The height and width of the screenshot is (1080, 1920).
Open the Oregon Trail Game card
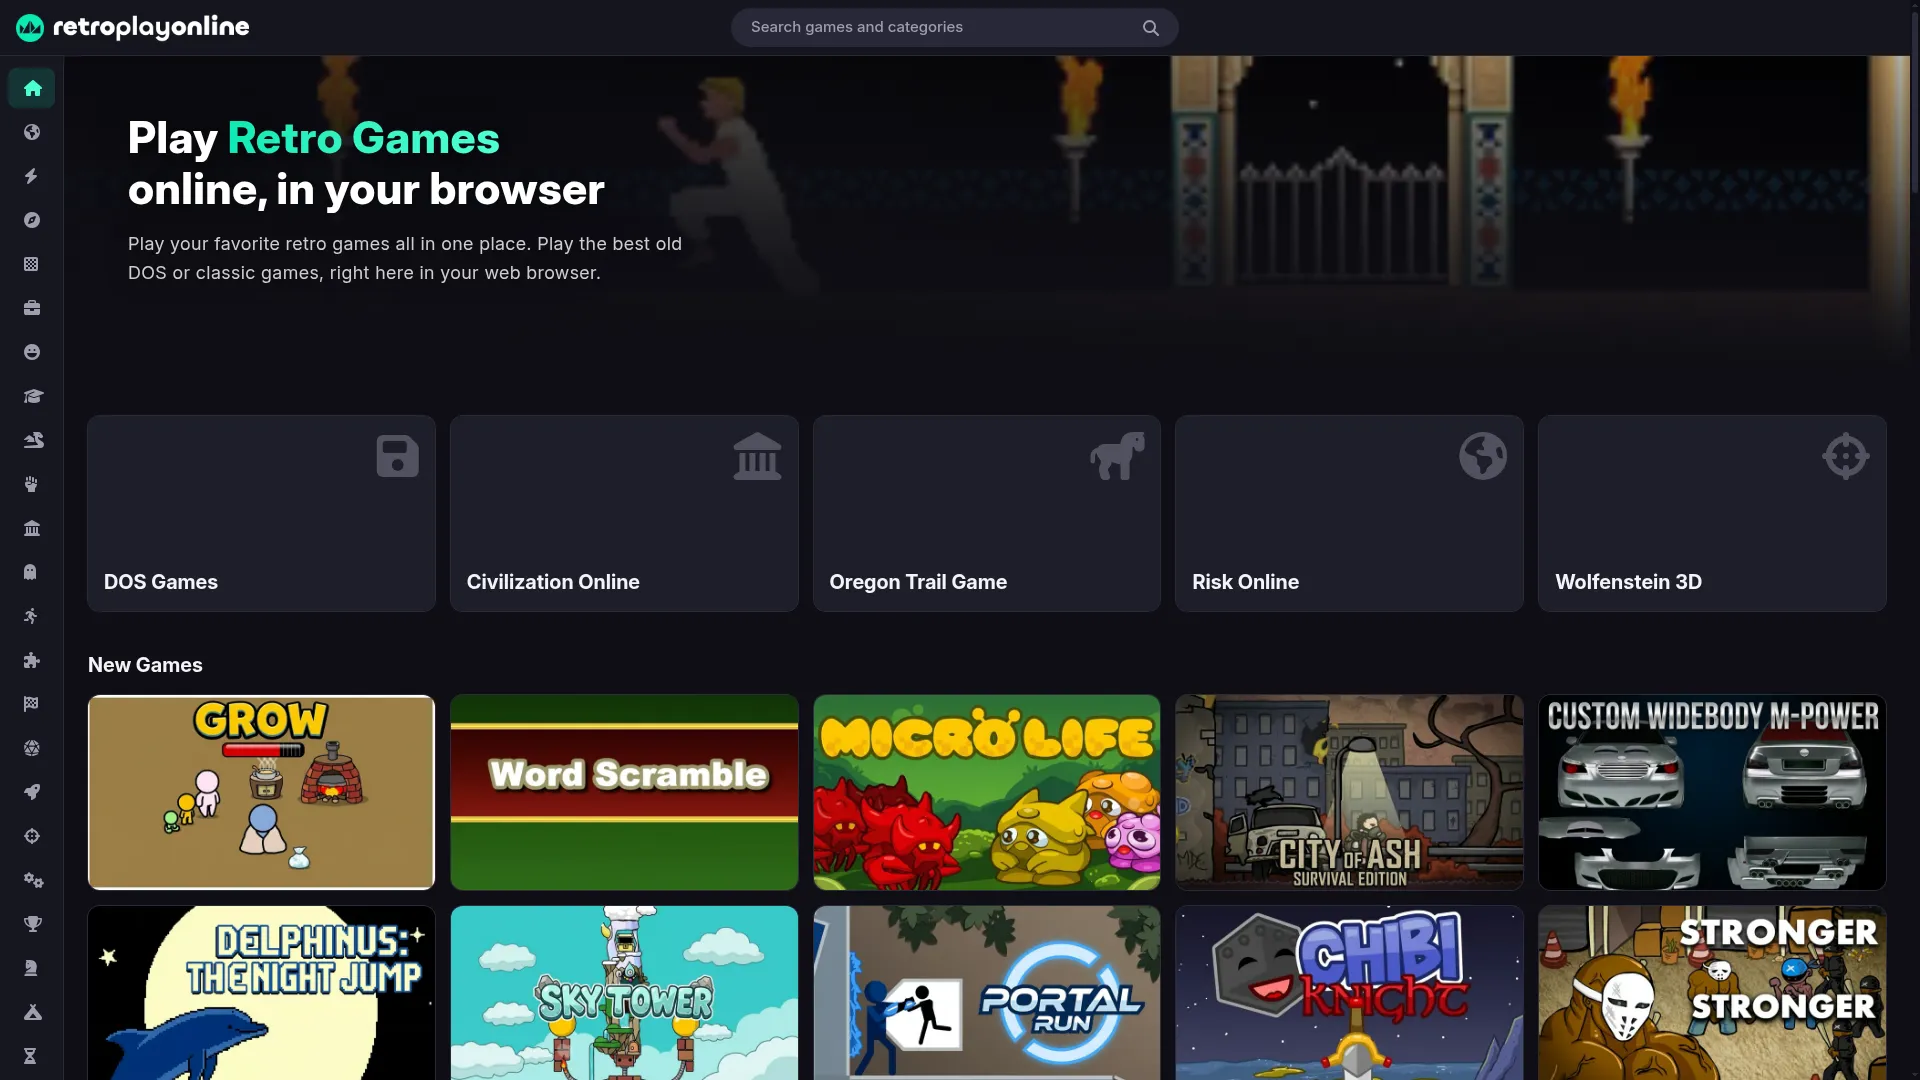(x=987, y=513)
